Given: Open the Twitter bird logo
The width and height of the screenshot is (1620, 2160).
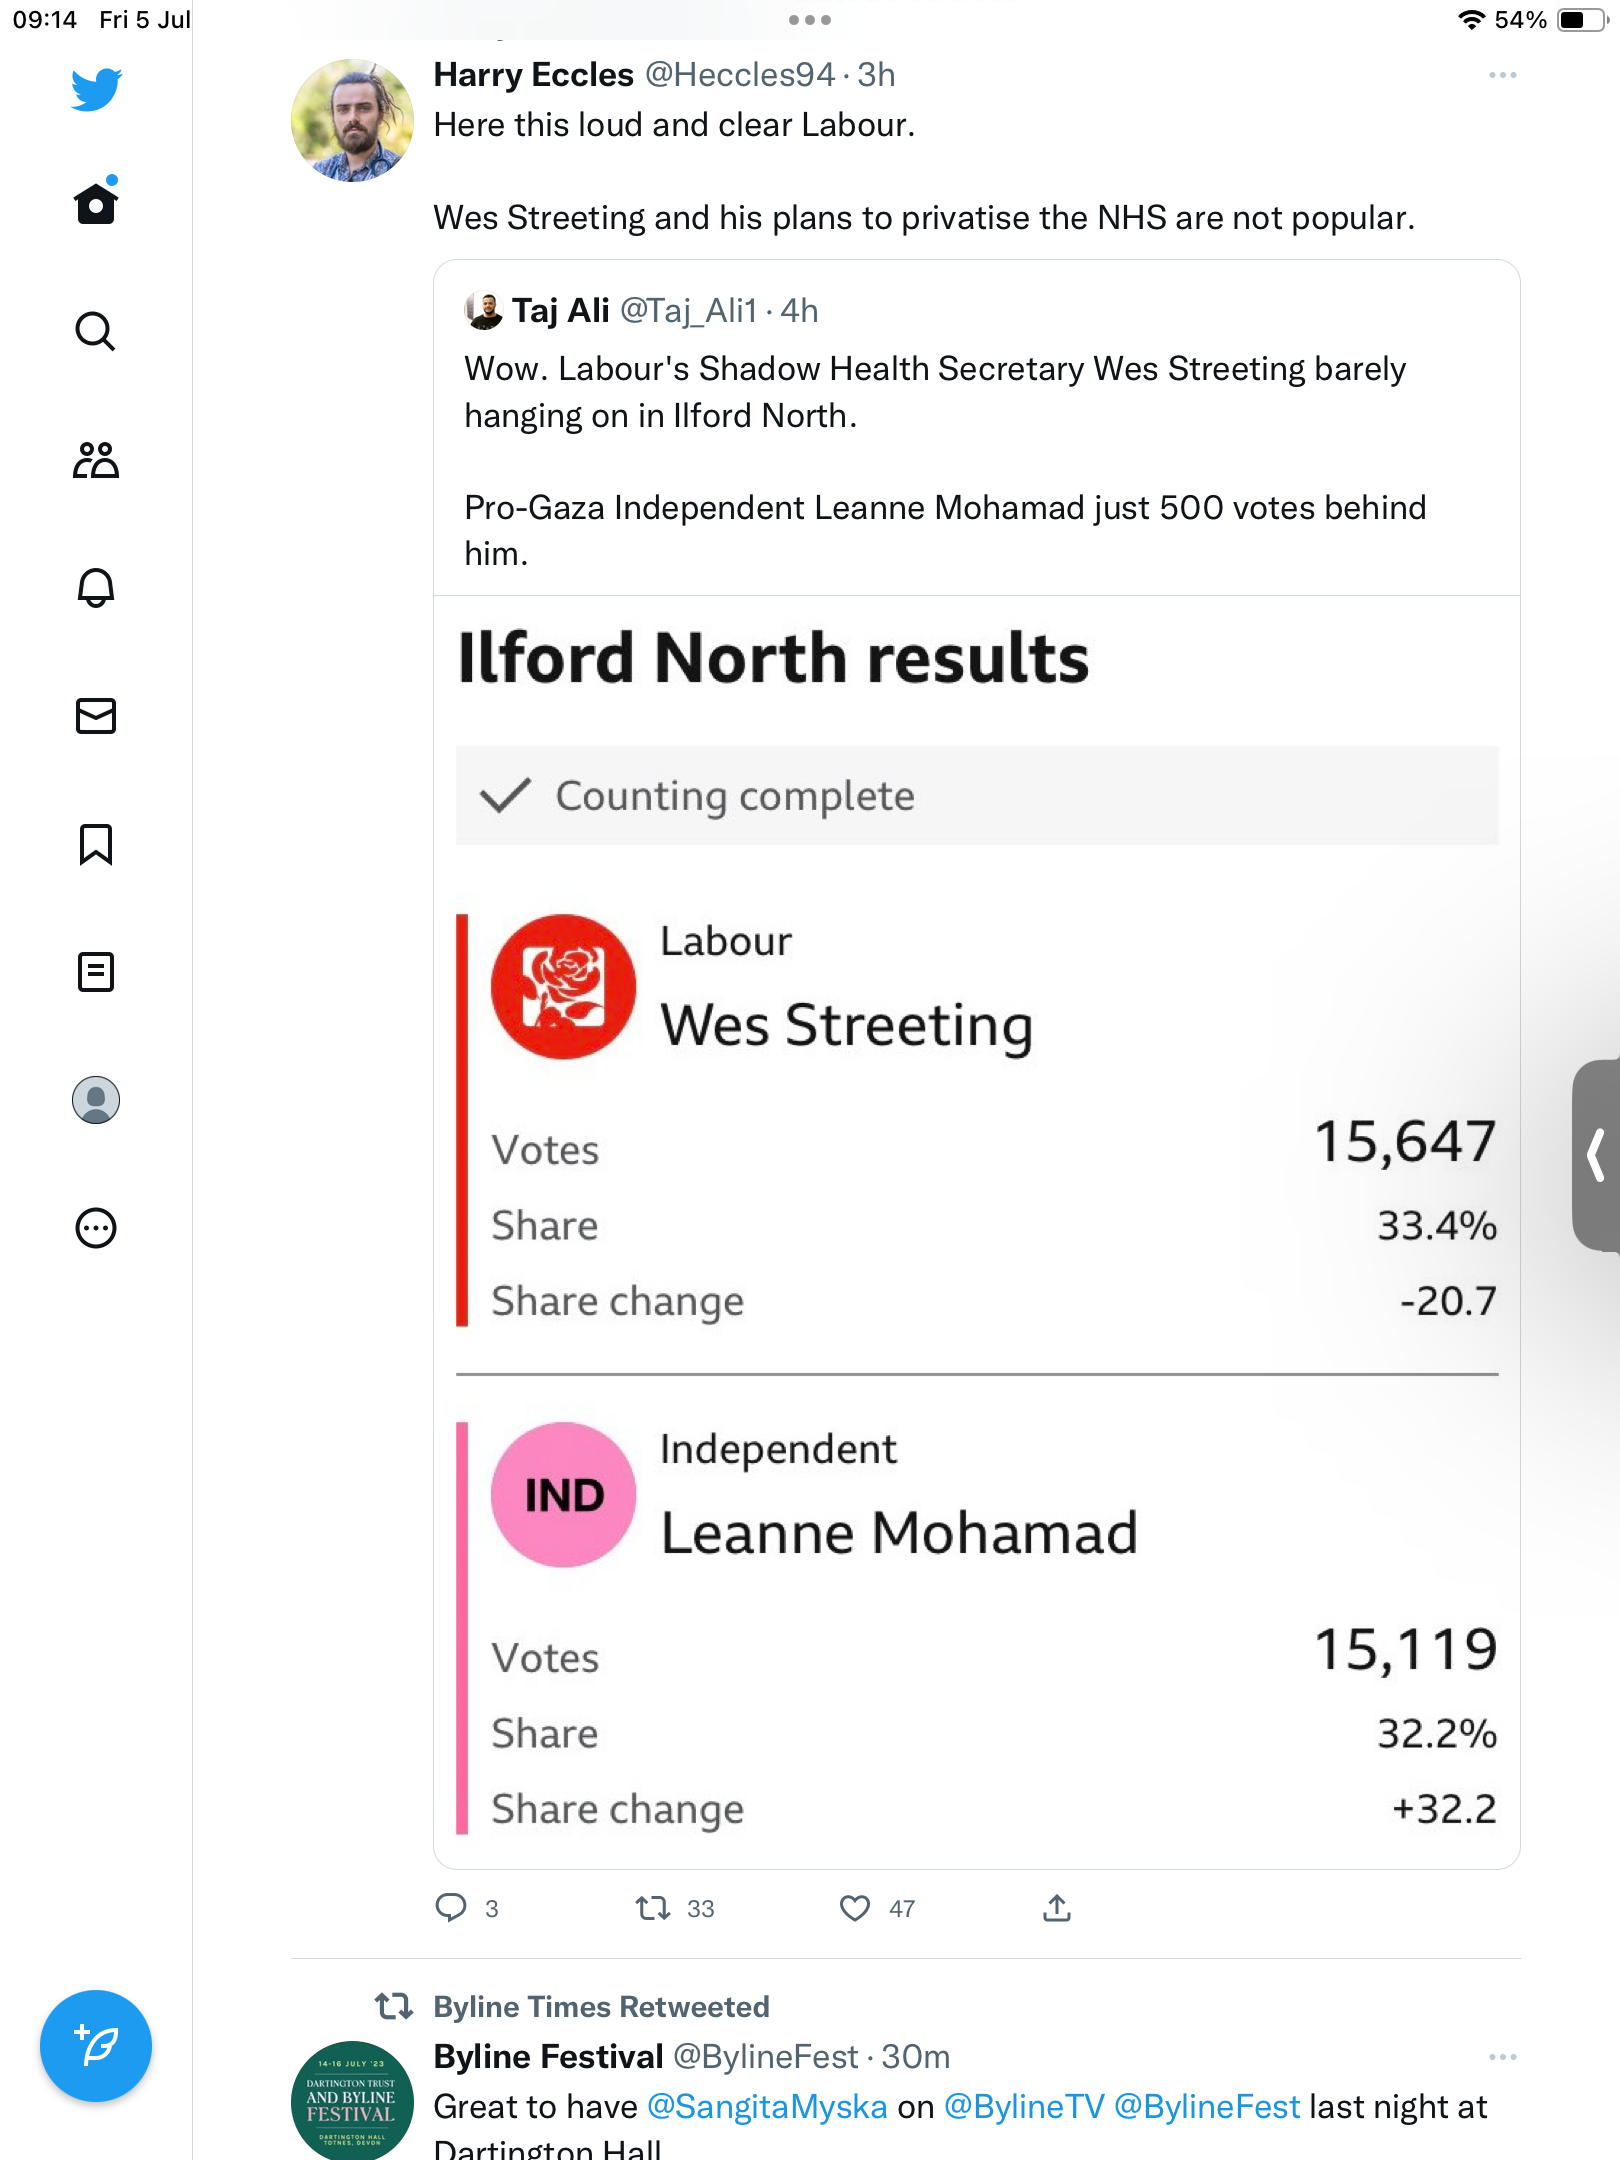Looking at the screenshot, I should (96, 89).
